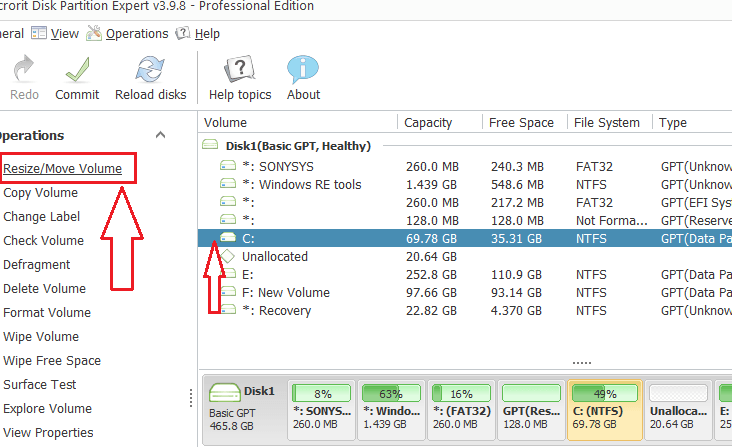Click the Redo arrow icon
The width and height of the screenshot is (732, 447).
(23, 69)
